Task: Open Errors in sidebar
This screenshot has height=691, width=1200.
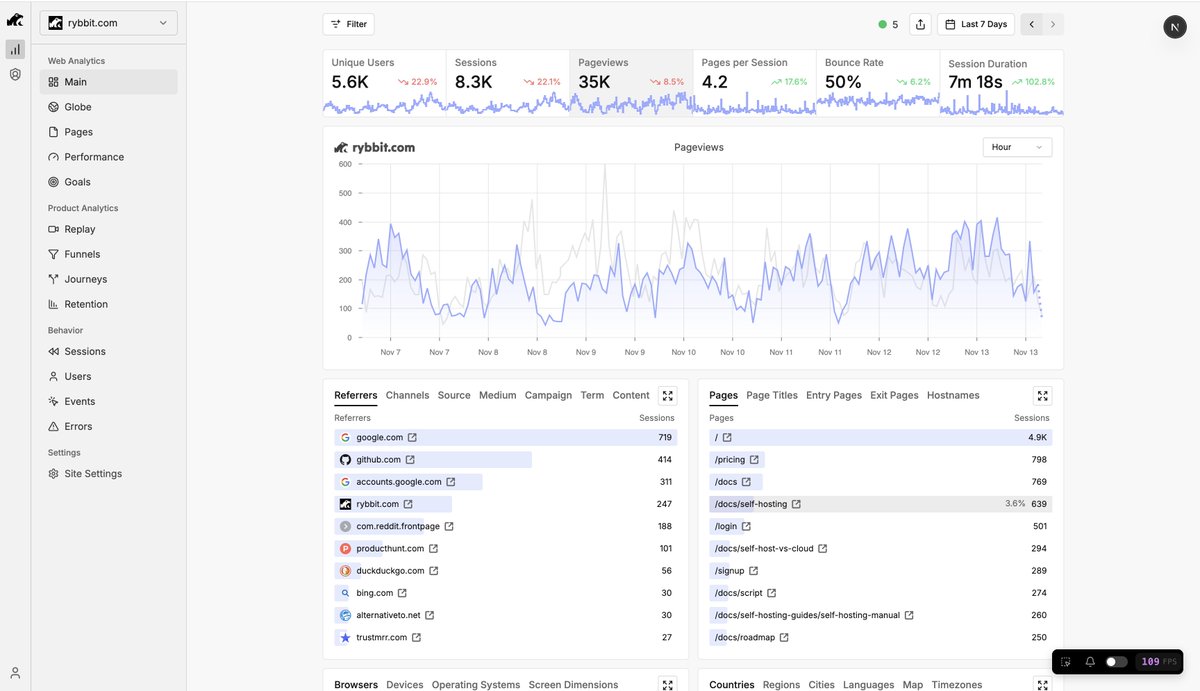Action: pos(109,426)
